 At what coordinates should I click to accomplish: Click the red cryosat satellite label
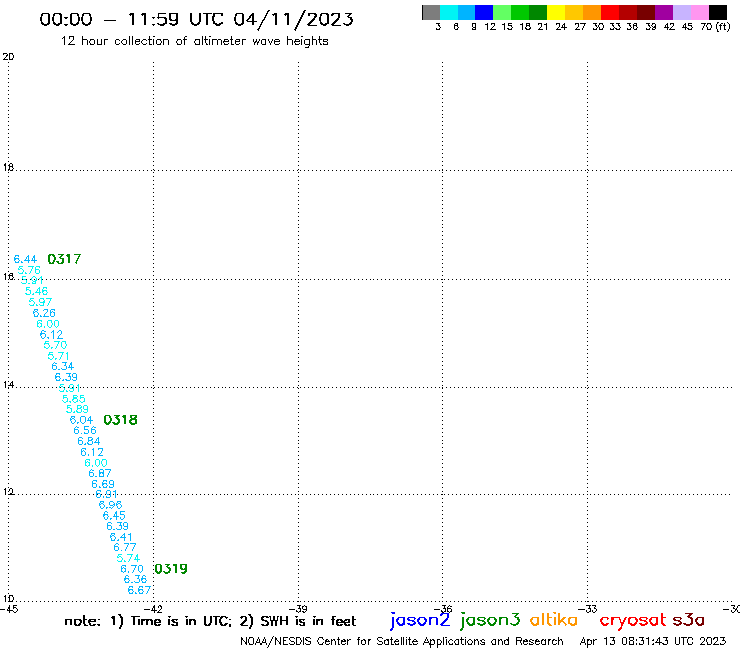tap(633, 620)
